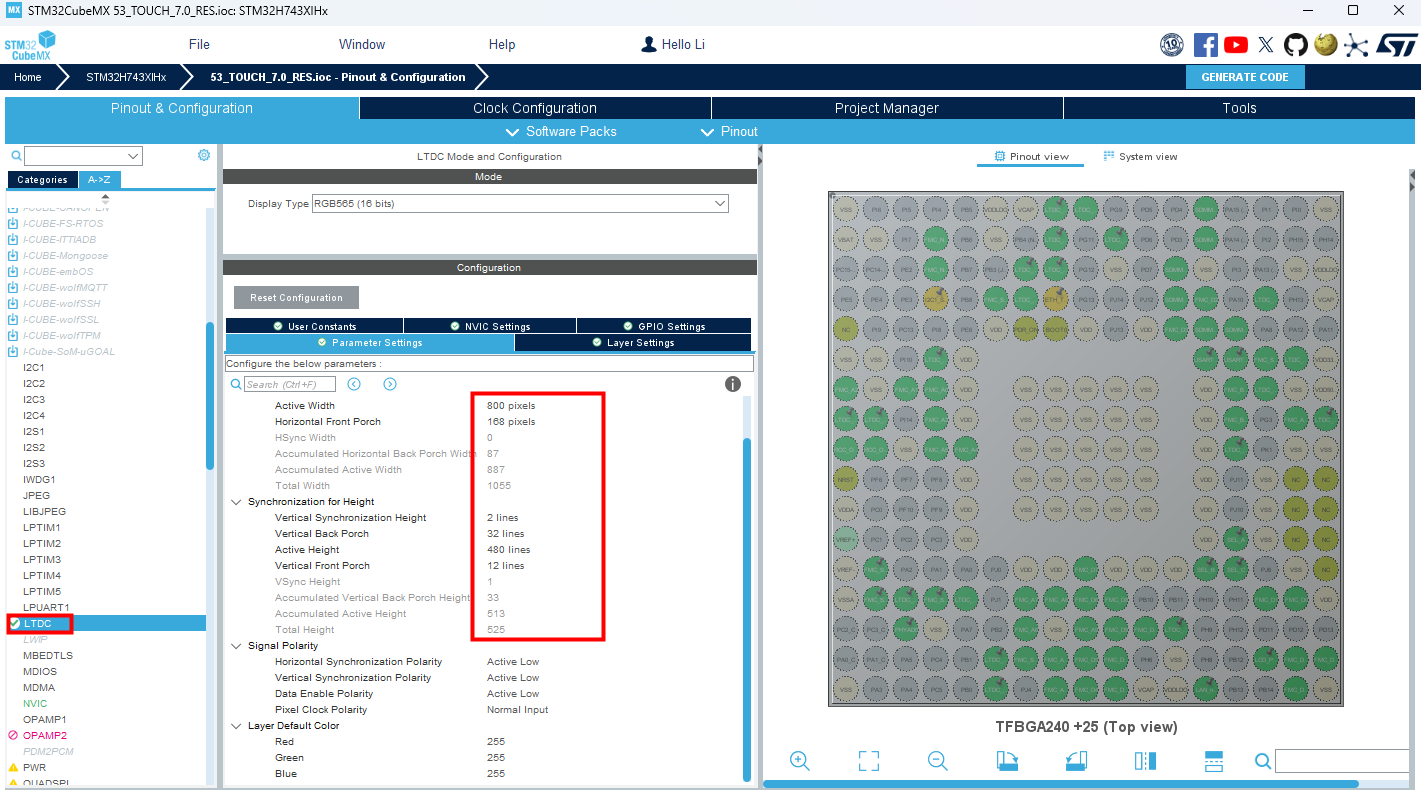
Task: Click the STM32H743XIHx breadcrumb
Action: pyautogui.click(x=126, y=77)
